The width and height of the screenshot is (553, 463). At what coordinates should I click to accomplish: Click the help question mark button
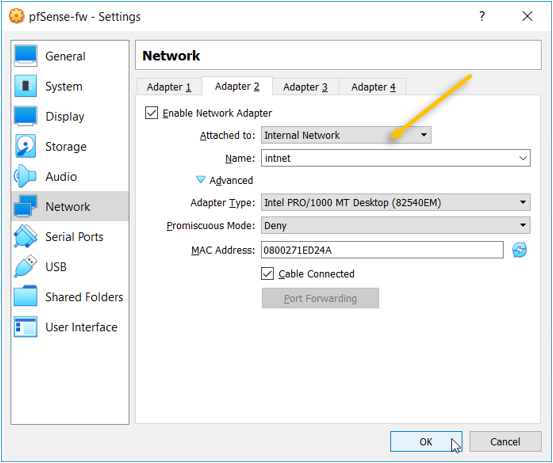pos(482,16)
